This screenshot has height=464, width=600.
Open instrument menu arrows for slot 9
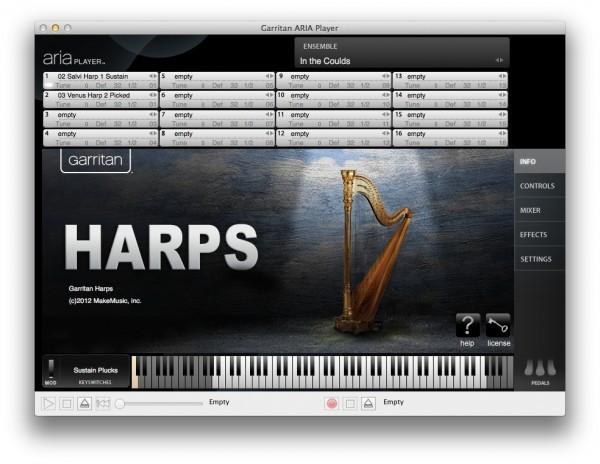(x=386, y=76)
